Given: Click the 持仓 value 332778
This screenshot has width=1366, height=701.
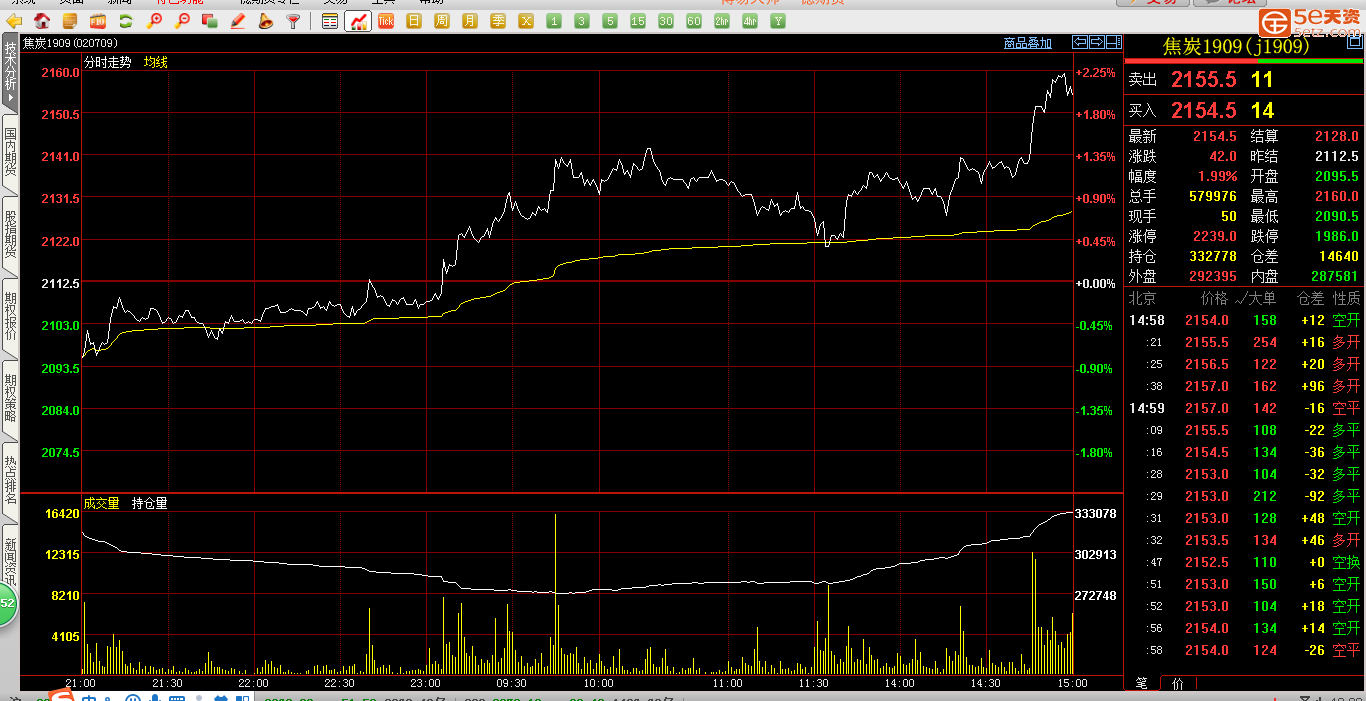Looking at the screenshot, I should click(x=1213, y=256).
